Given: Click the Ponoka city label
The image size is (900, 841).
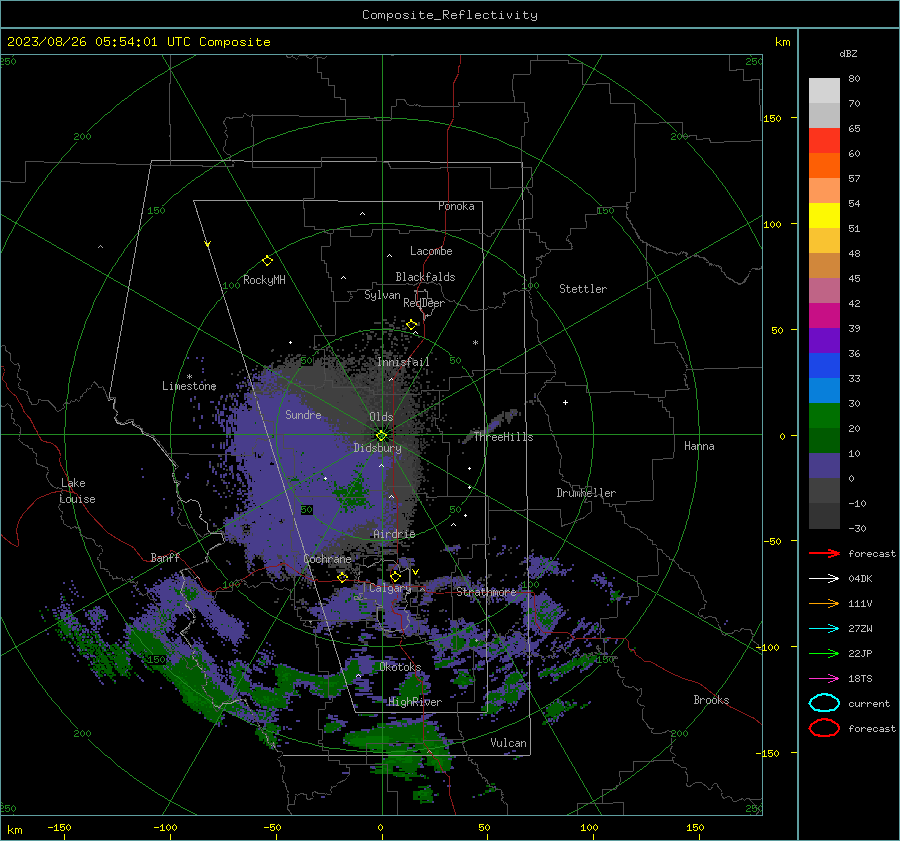Looking at the screenshot, I should (x=456, y=206).
